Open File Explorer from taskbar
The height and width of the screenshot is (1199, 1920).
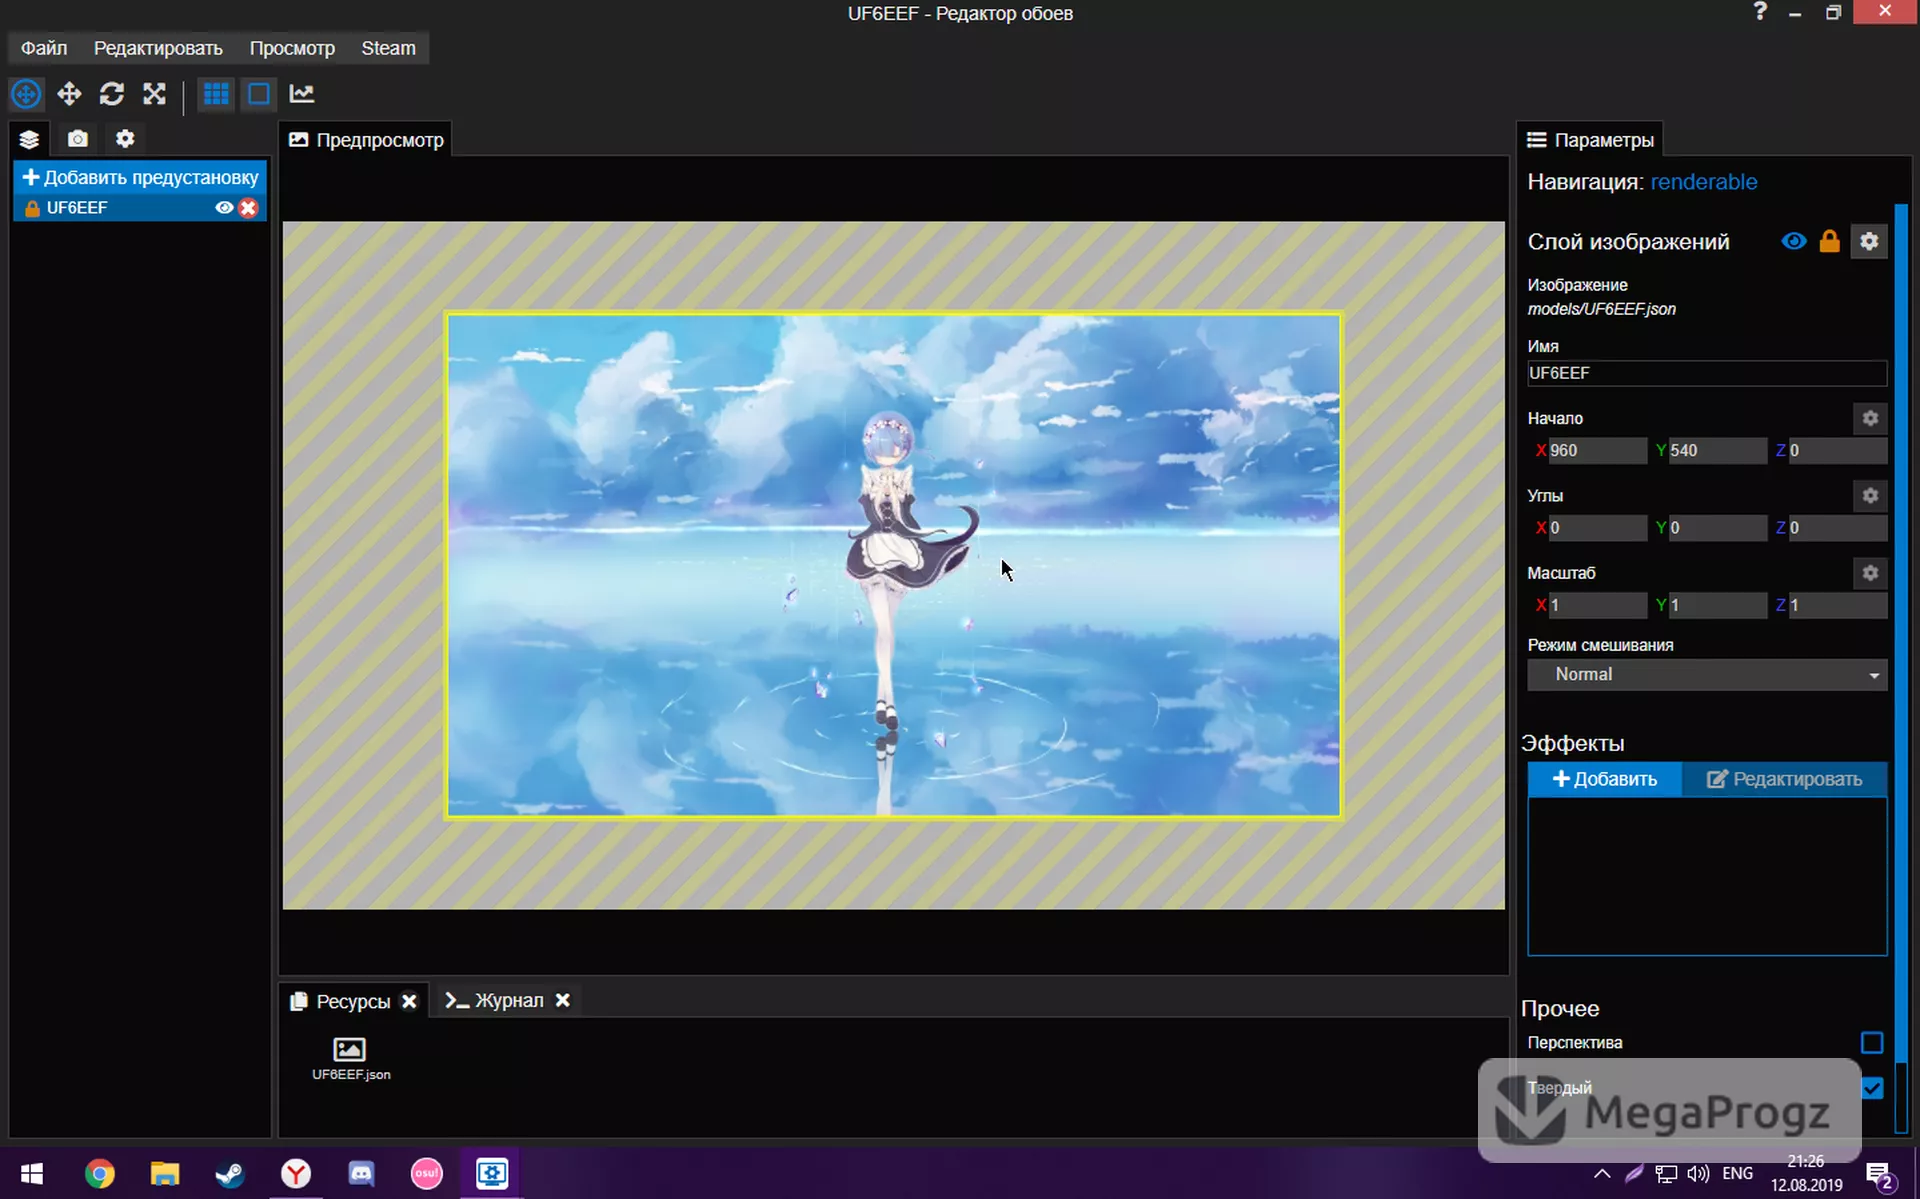click(165, 1173)
